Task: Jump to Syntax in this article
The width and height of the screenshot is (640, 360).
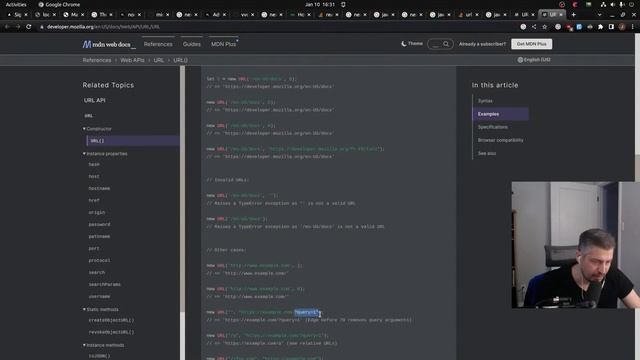Action: (x=485, y=101)
